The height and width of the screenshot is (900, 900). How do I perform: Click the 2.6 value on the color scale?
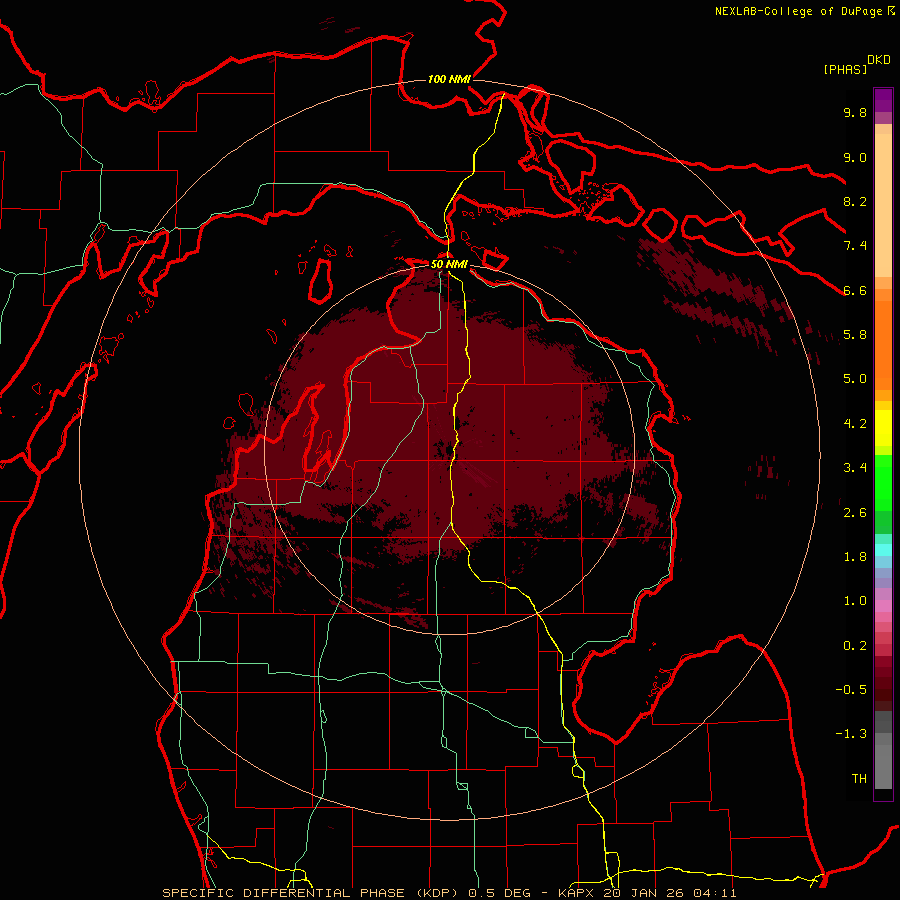click(x=855, y=513)
